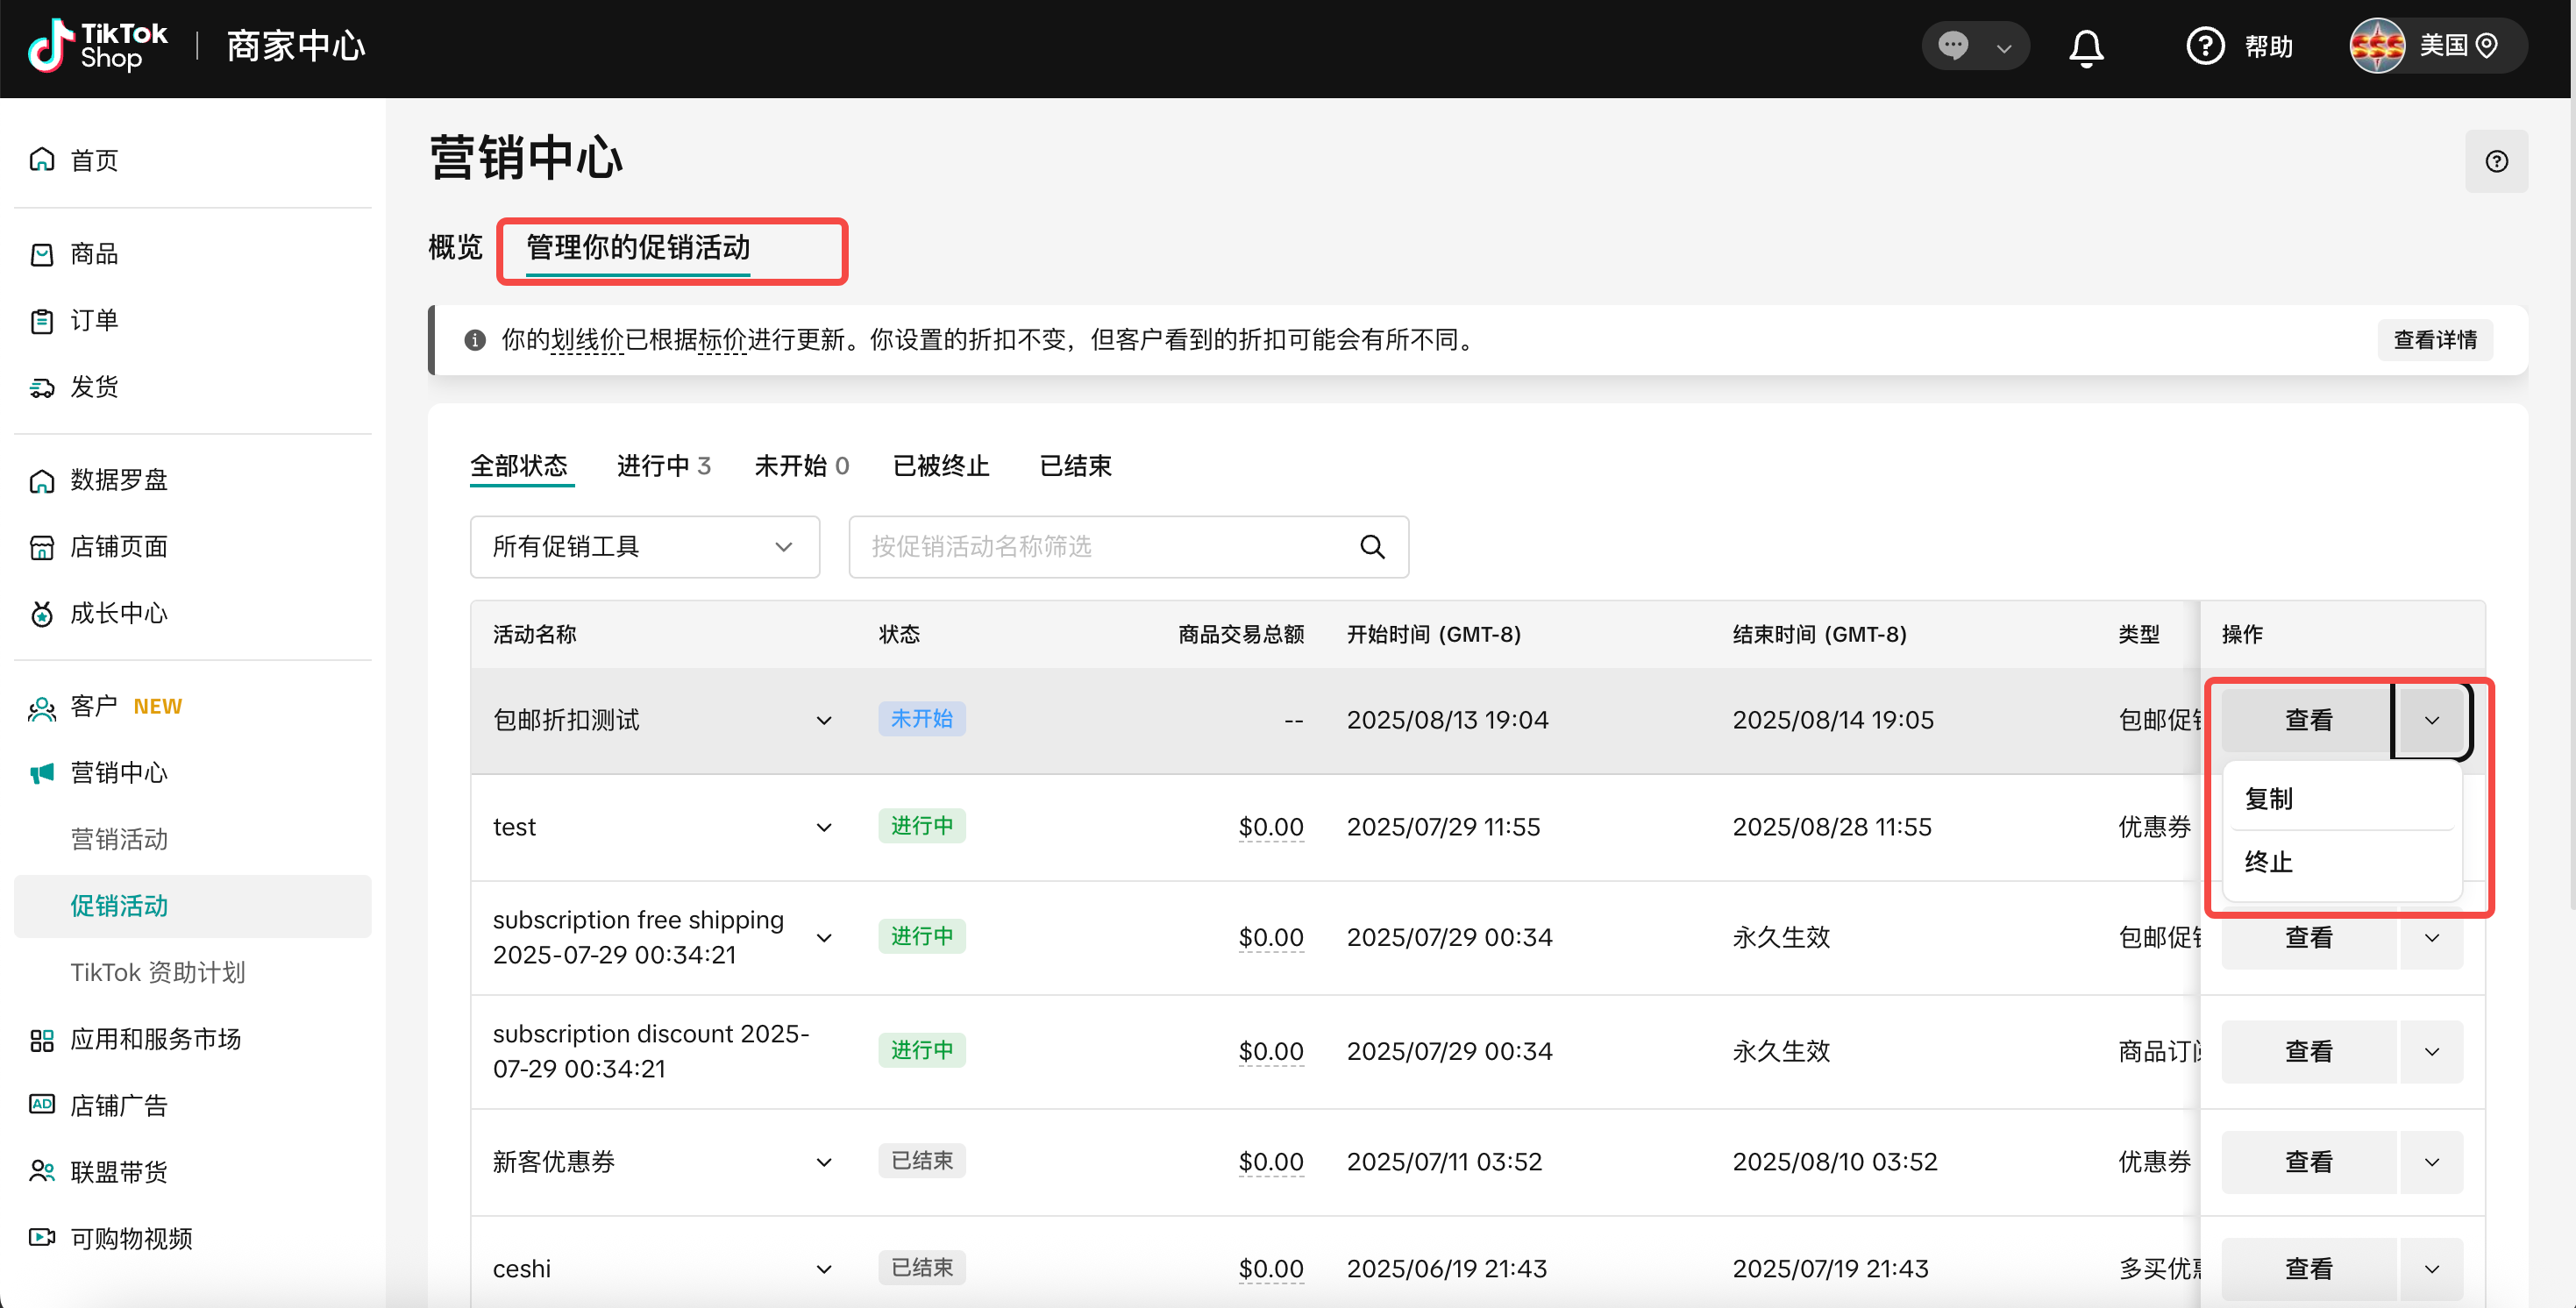Click the help question mark icon in header

pyautogui.click(x=2204, y=46)
